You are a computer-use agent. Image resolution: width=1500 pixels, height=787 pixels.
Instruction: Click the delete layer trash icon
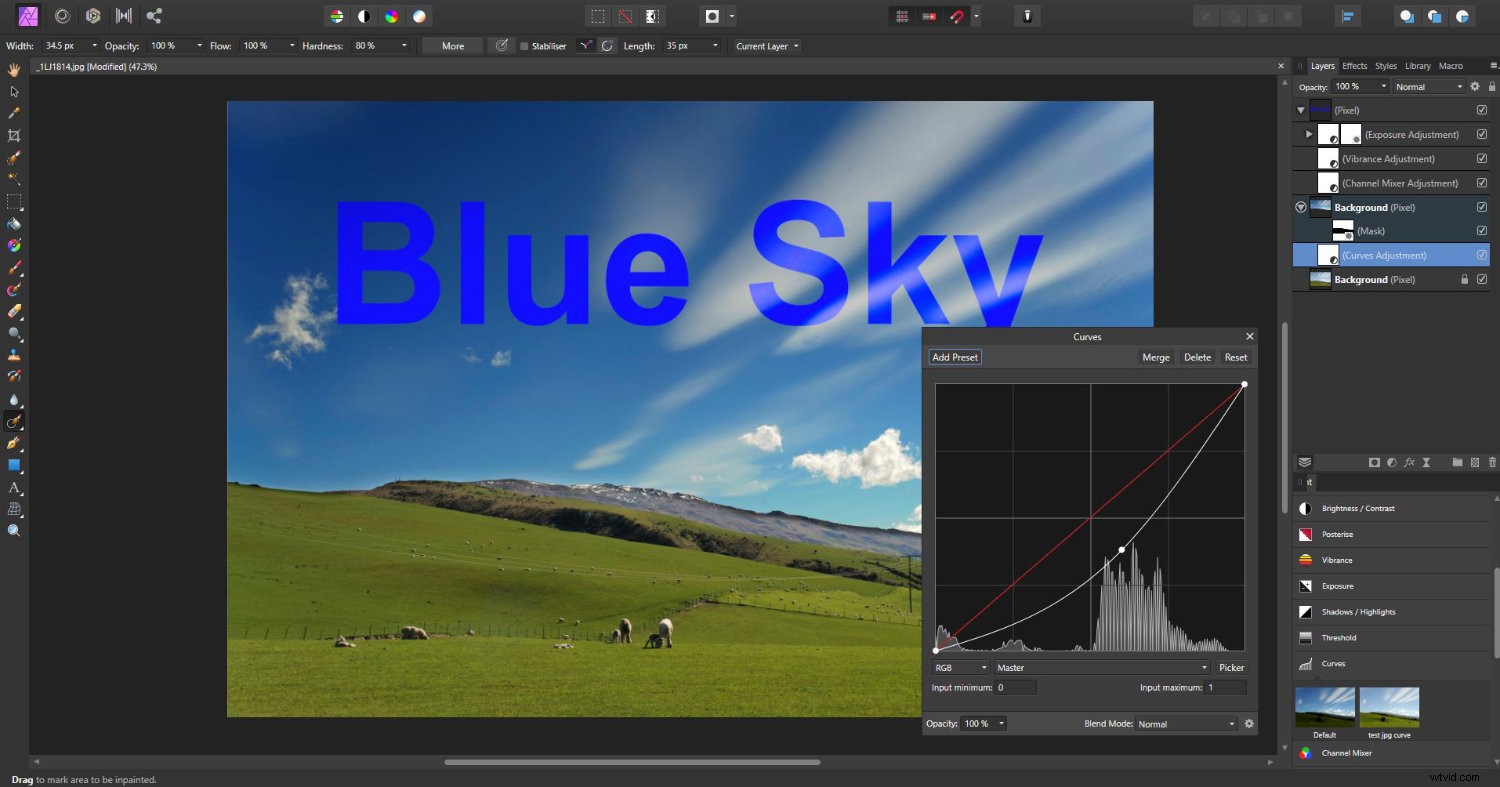(x=1491, y=462)
